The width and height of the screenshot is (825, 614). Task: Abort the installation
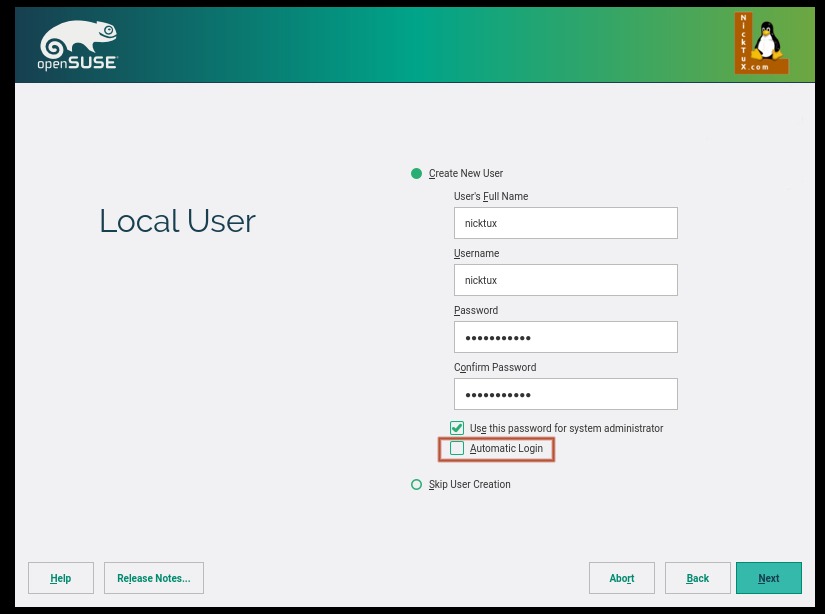pos(622,578)
